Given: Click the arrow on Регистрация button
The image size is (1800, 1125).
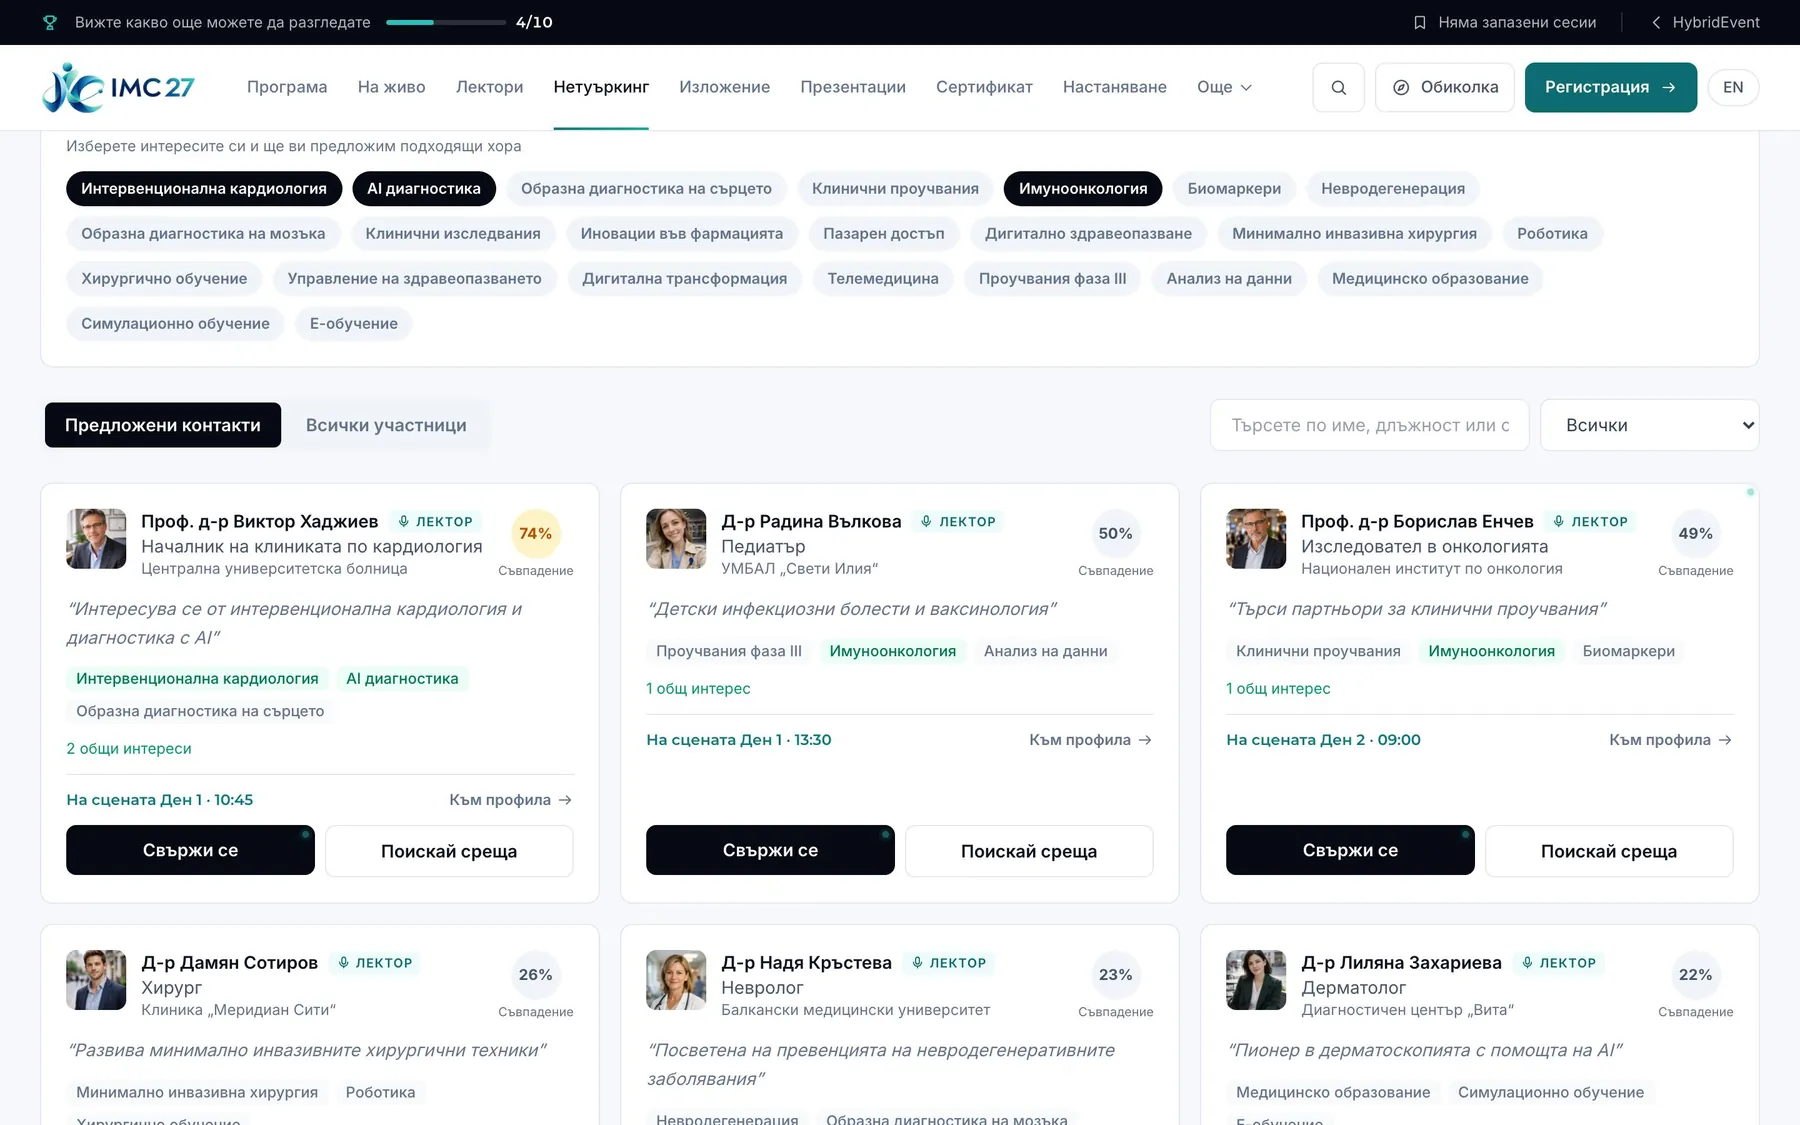Looking at the screenshot, I should (x=1669, y=87).
